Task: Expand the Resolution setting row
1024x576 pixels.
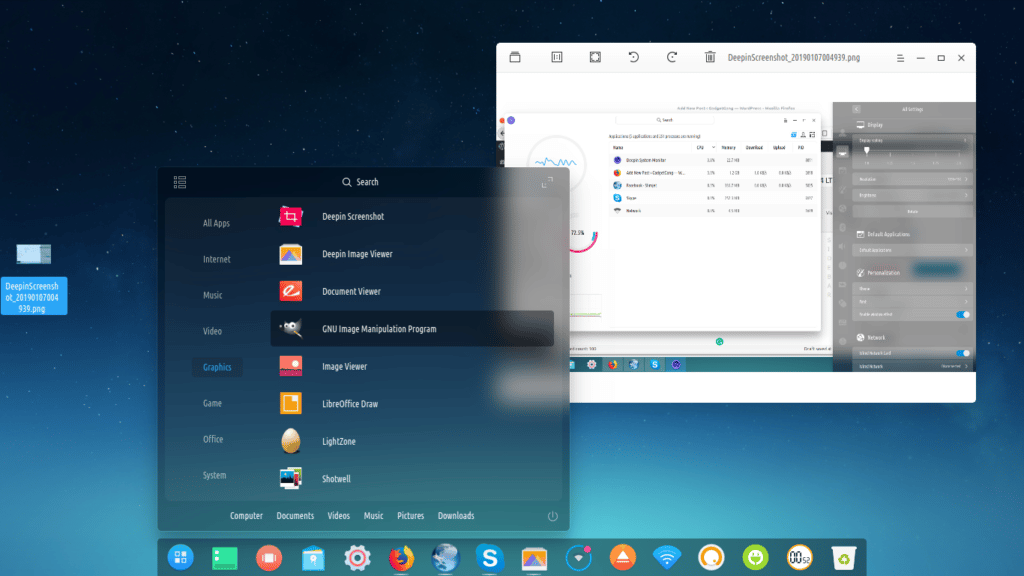Action: (x=912, y=179)
